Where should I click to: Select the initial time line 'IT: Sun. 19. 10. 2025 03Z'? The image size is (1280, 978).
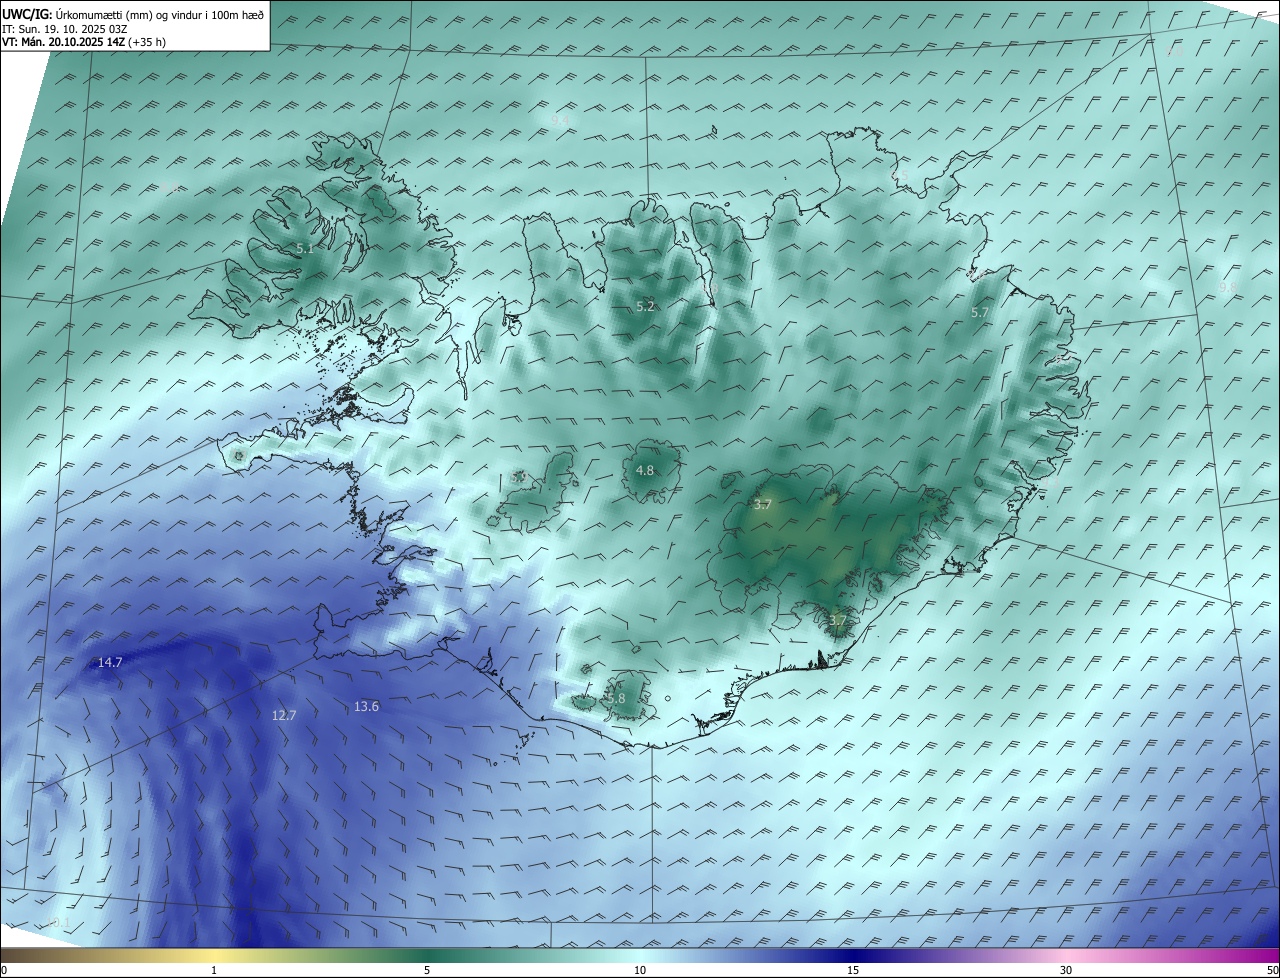pos(64,29)
